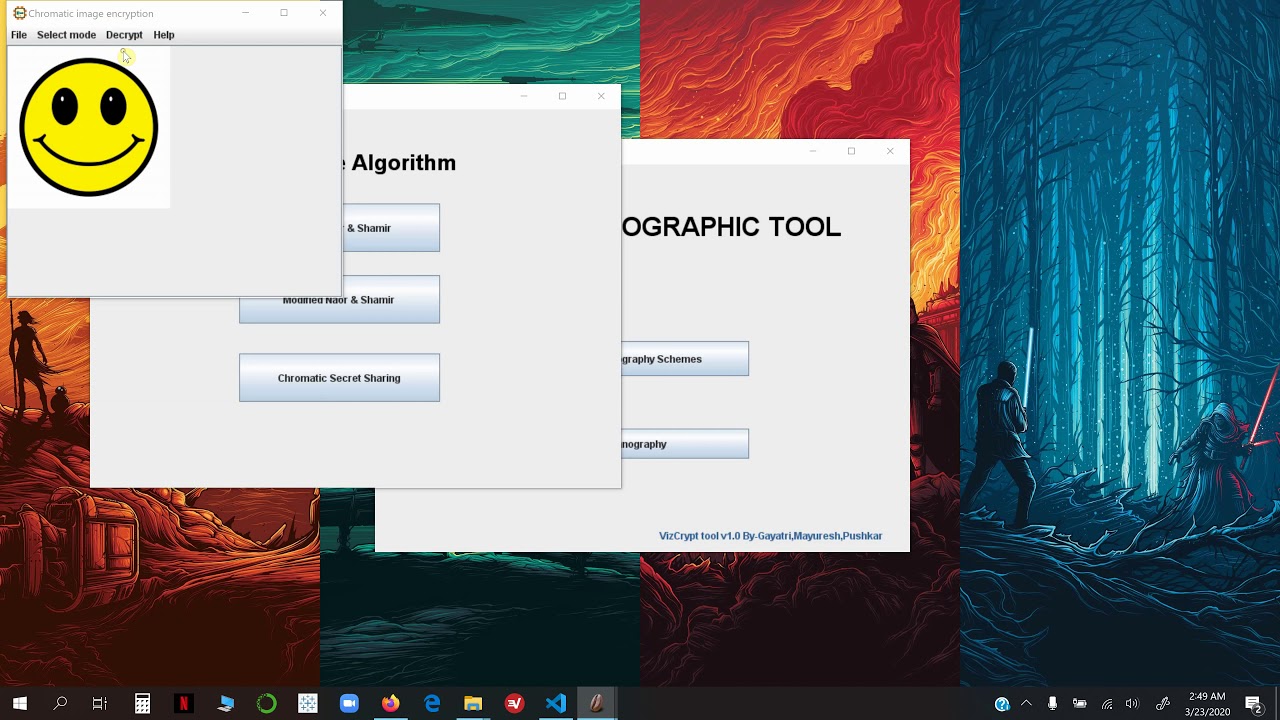The height and width of the screenshot is (720, 1280).
Task: Open Firefox from the taskbar
Action: pos(390,704)
